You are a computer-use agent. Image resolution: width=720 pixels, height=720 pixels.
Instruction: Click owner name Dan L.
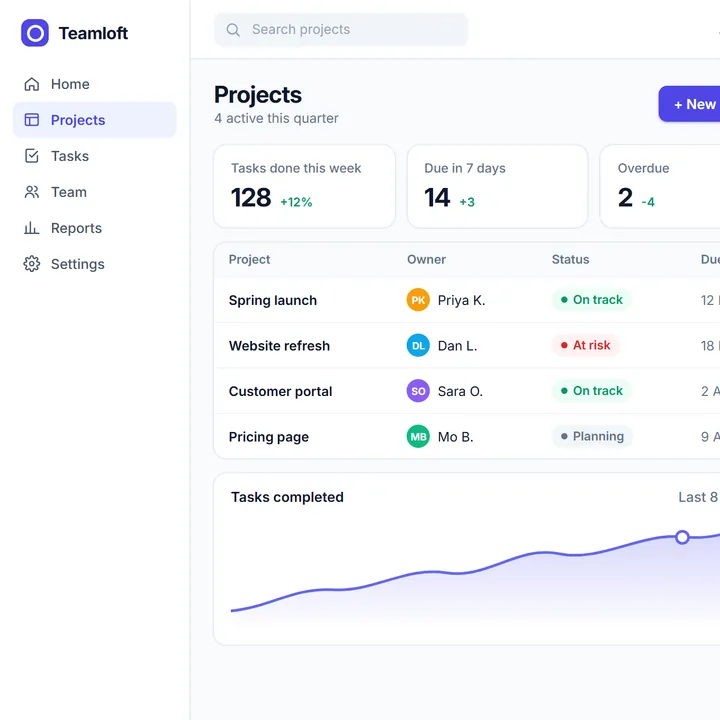457,346
